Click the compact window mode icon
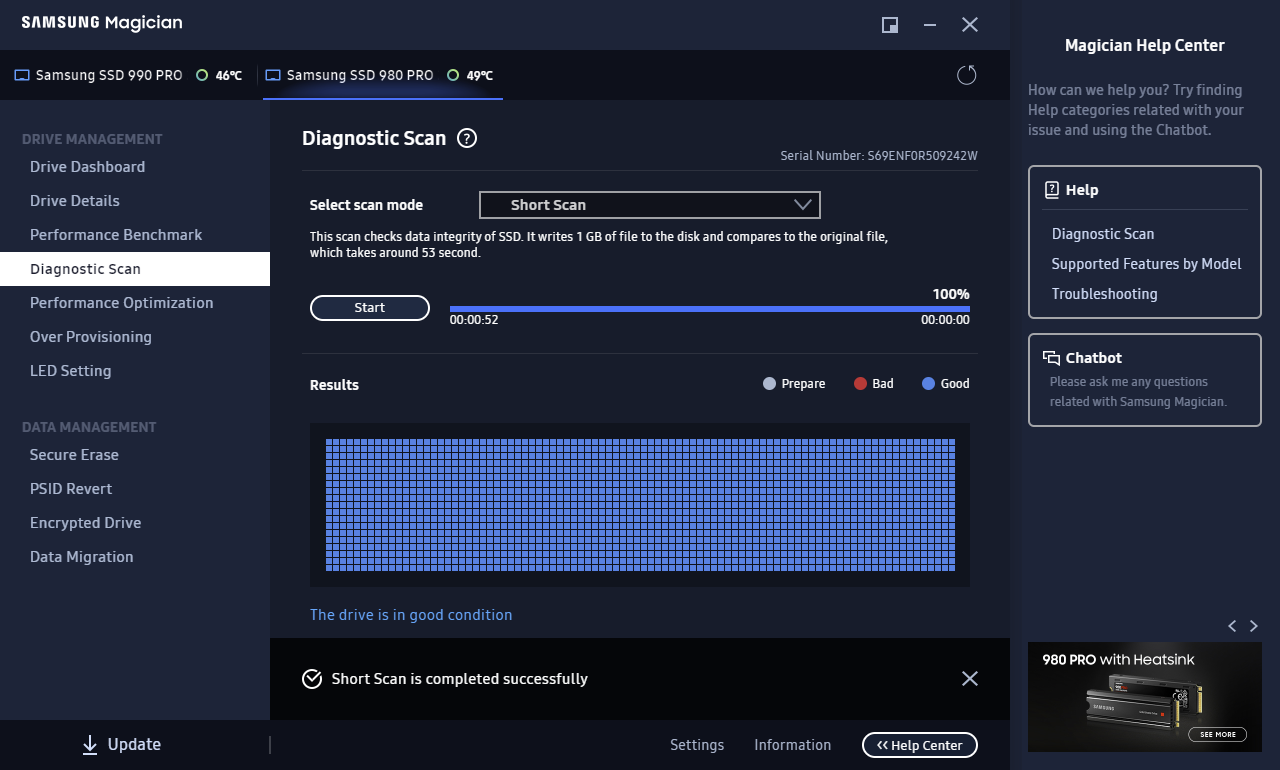1280x770 pixels. point(890,25)
